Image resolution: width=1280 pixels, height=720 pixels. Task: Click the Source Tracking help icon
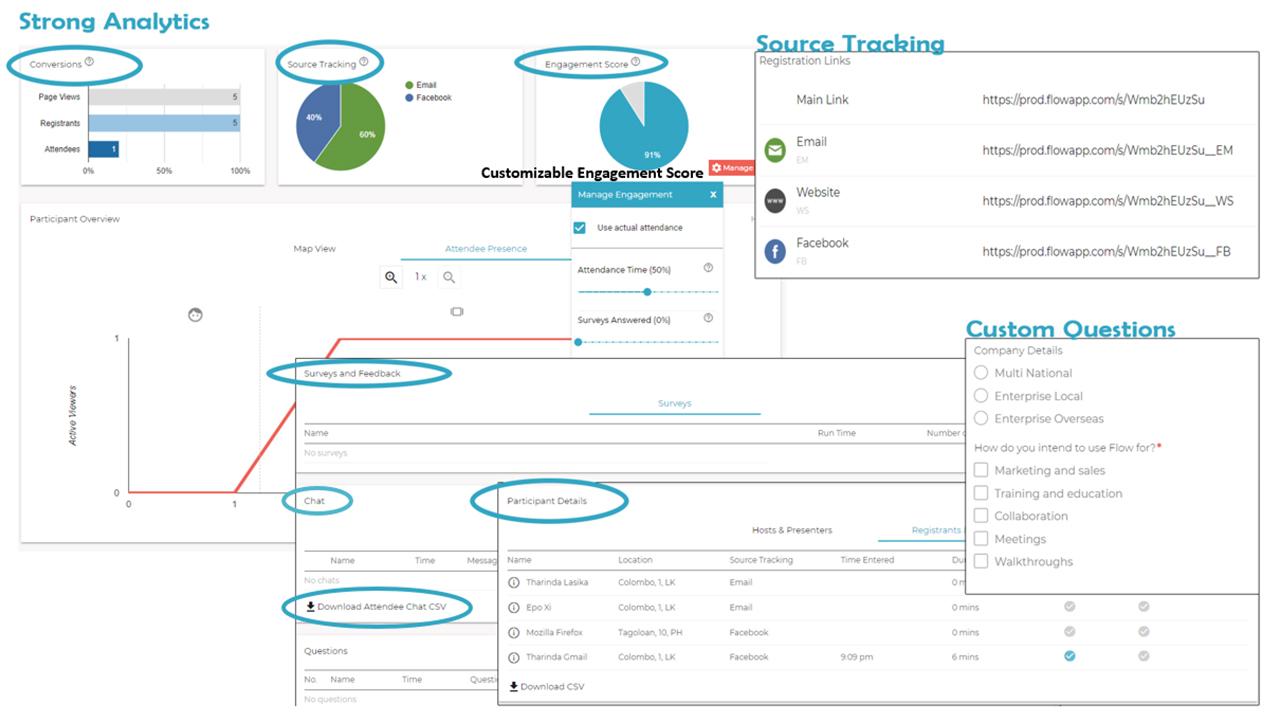pos(365,62)
